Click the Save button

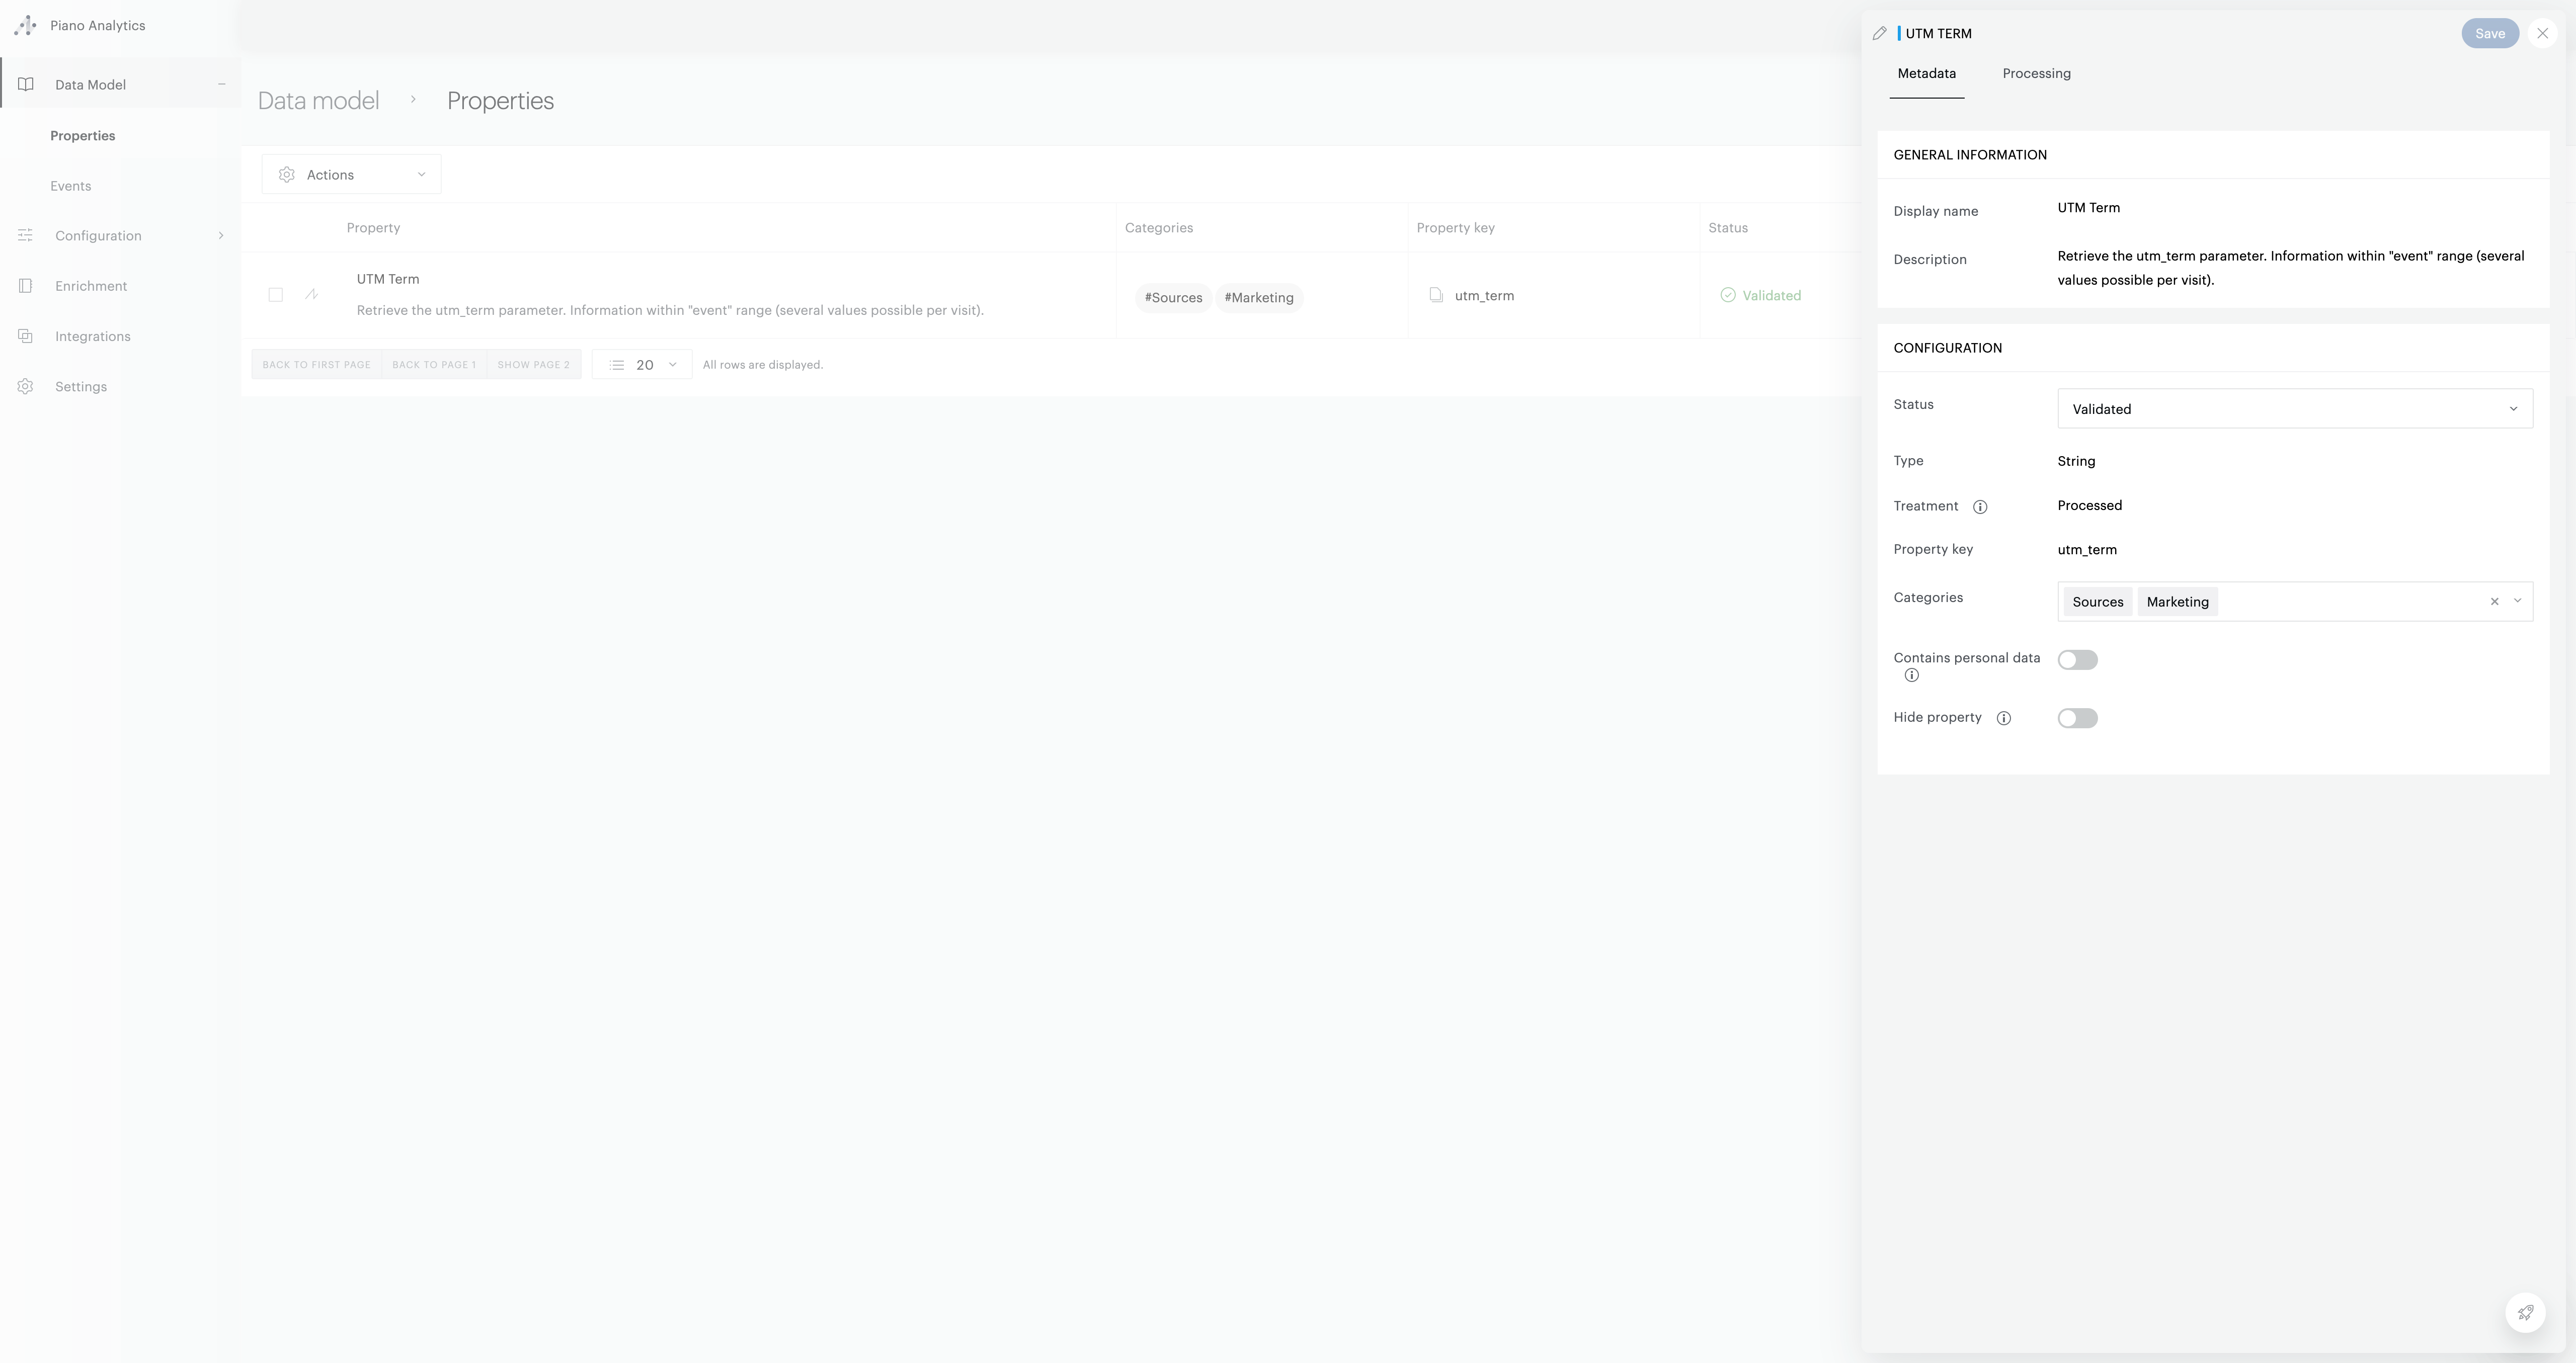[2490, 33]
